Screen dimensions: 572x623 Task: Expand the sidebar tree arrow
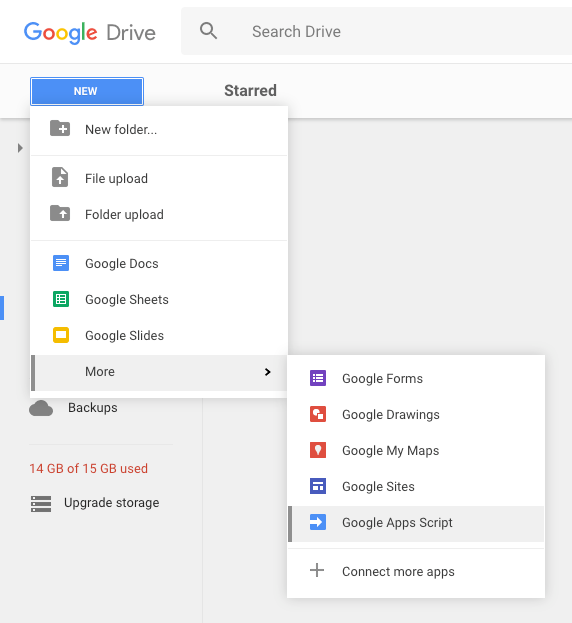click(20, 148)
